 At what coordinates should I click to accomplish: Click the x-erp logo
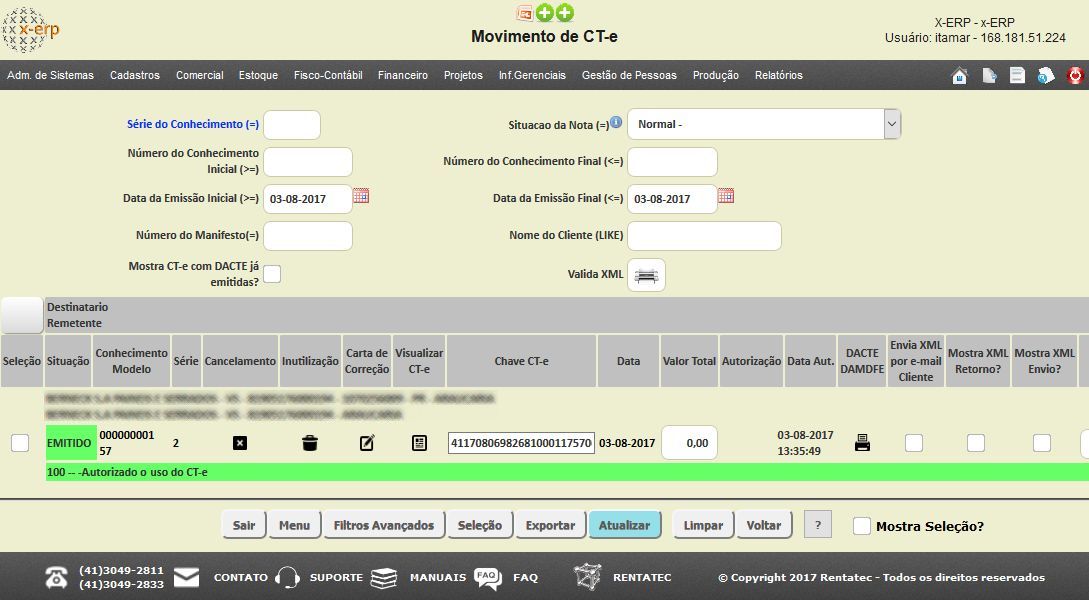[31, 30]
